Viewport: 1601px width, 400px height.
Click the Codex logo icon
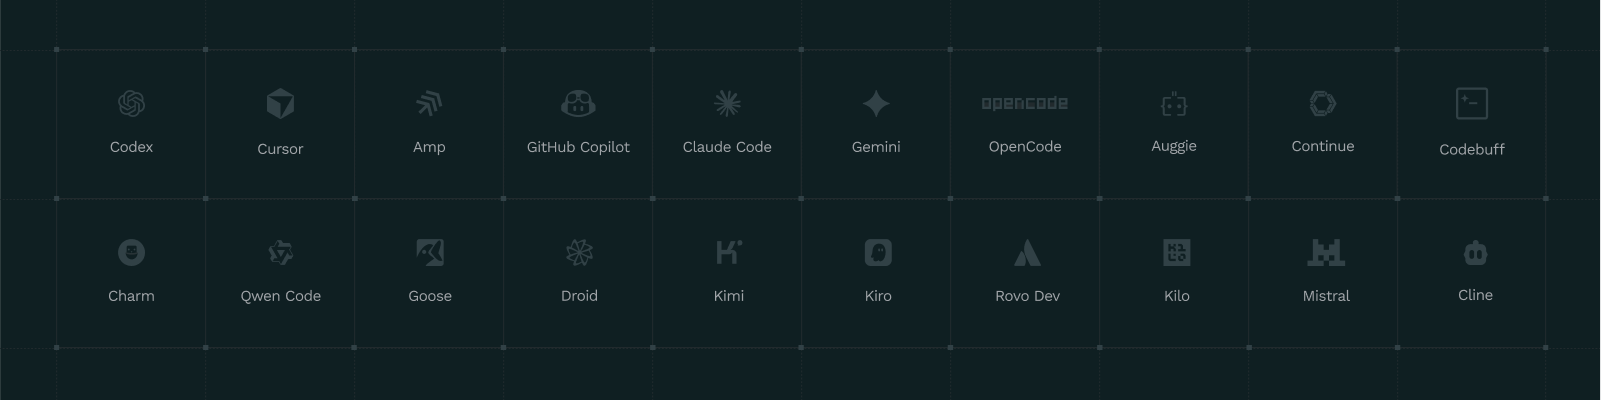tap(131, 103)
